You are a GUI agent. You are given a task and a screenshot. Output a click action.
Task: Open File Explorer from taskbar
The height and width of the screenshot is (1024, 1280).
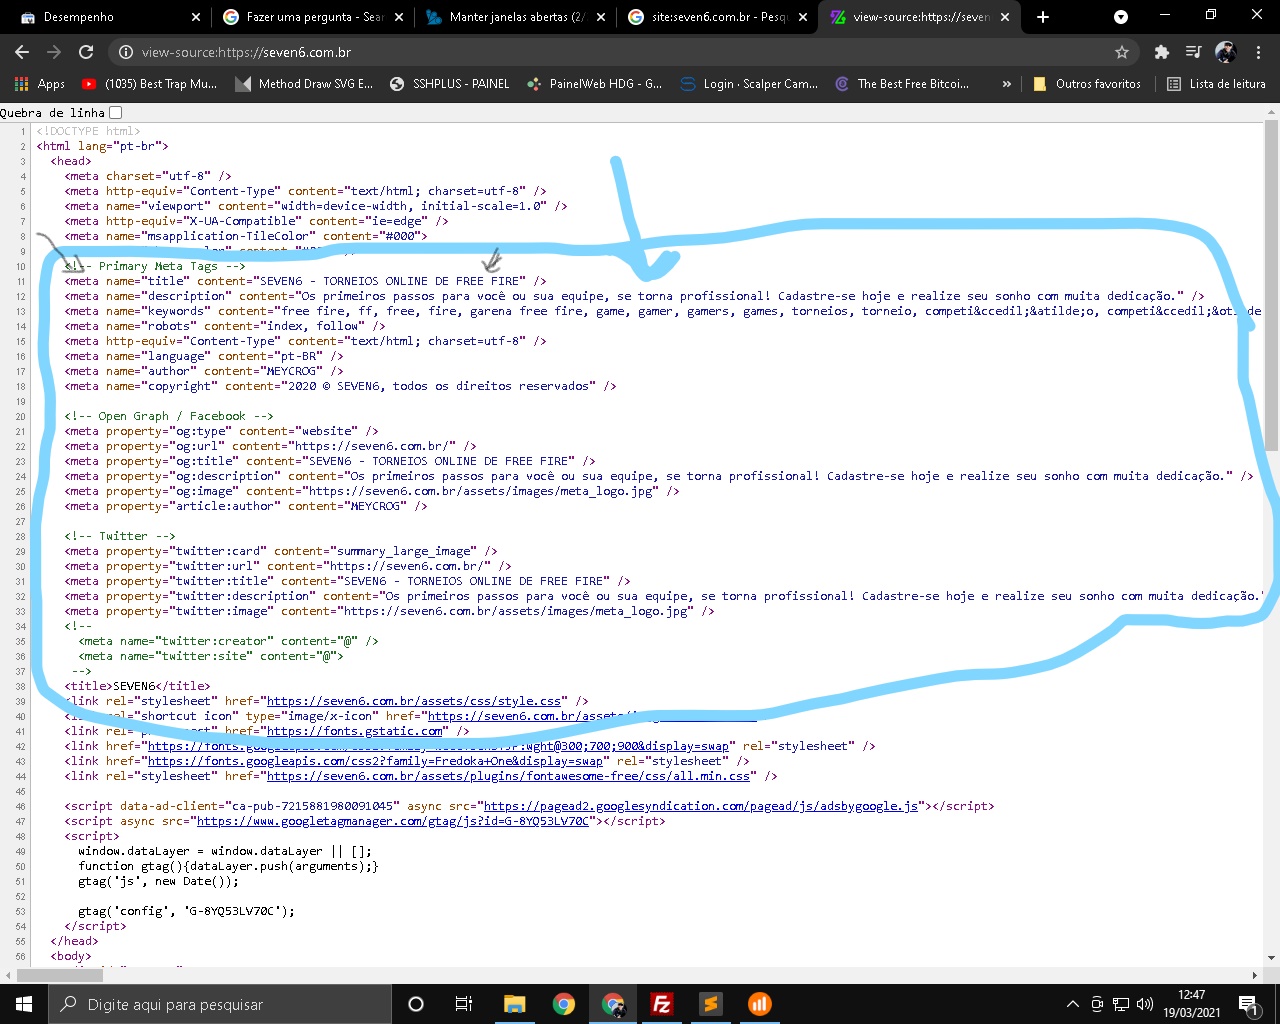click(514, 1004)
